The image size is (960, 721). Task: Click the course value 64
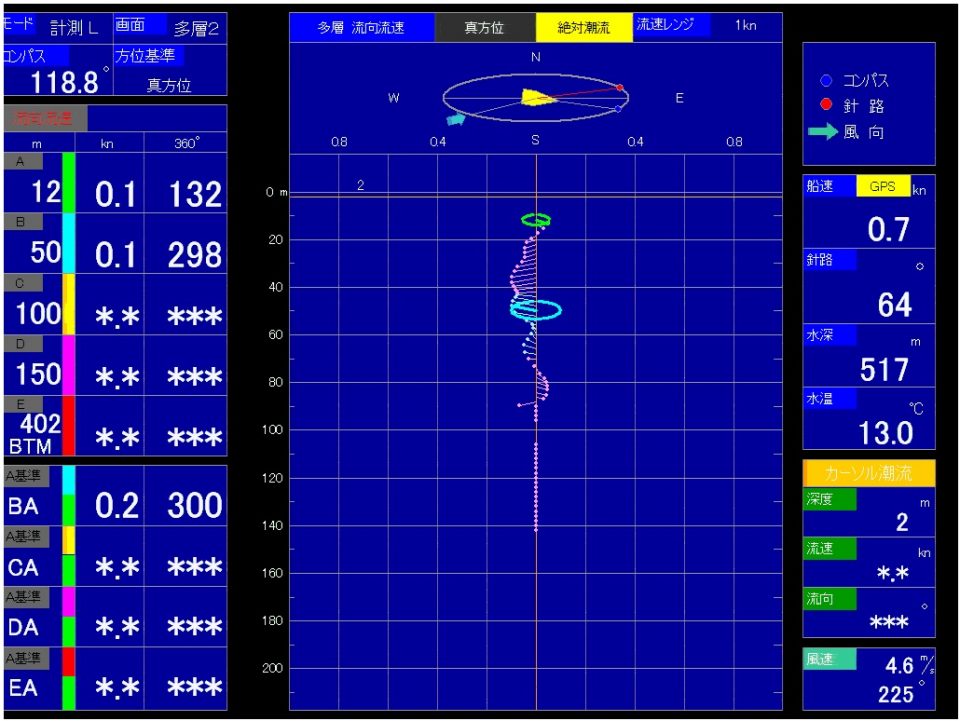(894, 305)
